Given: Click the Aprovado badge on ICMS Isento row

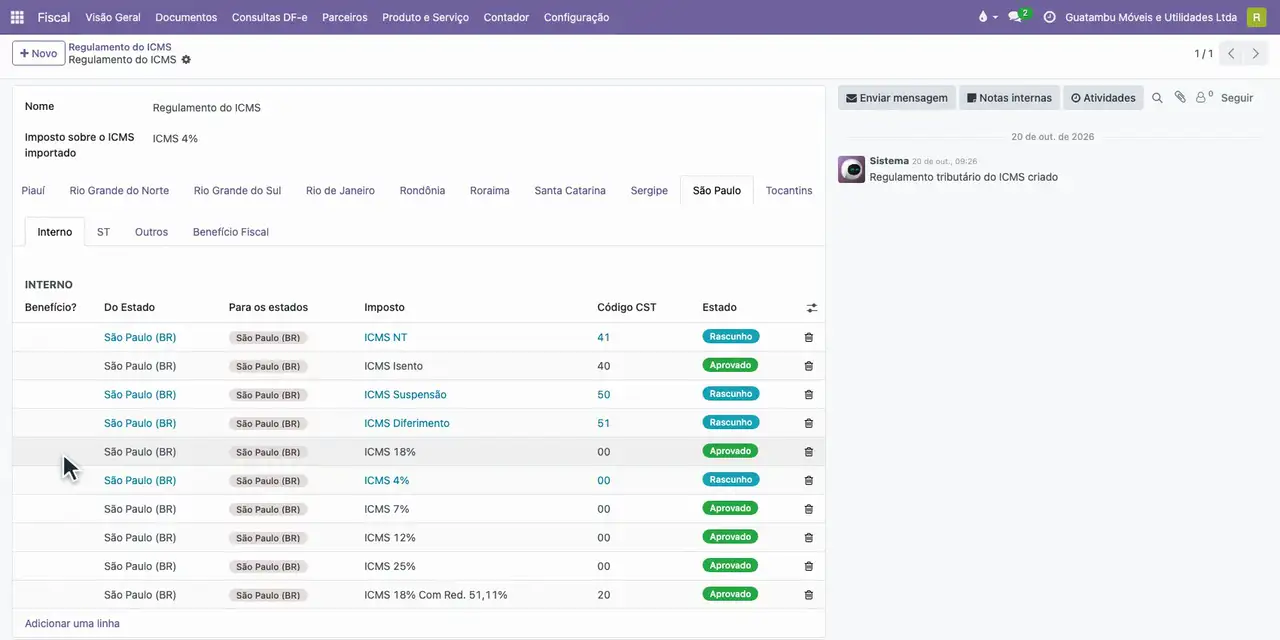Looking at the screenshot, I should [730, 366].
